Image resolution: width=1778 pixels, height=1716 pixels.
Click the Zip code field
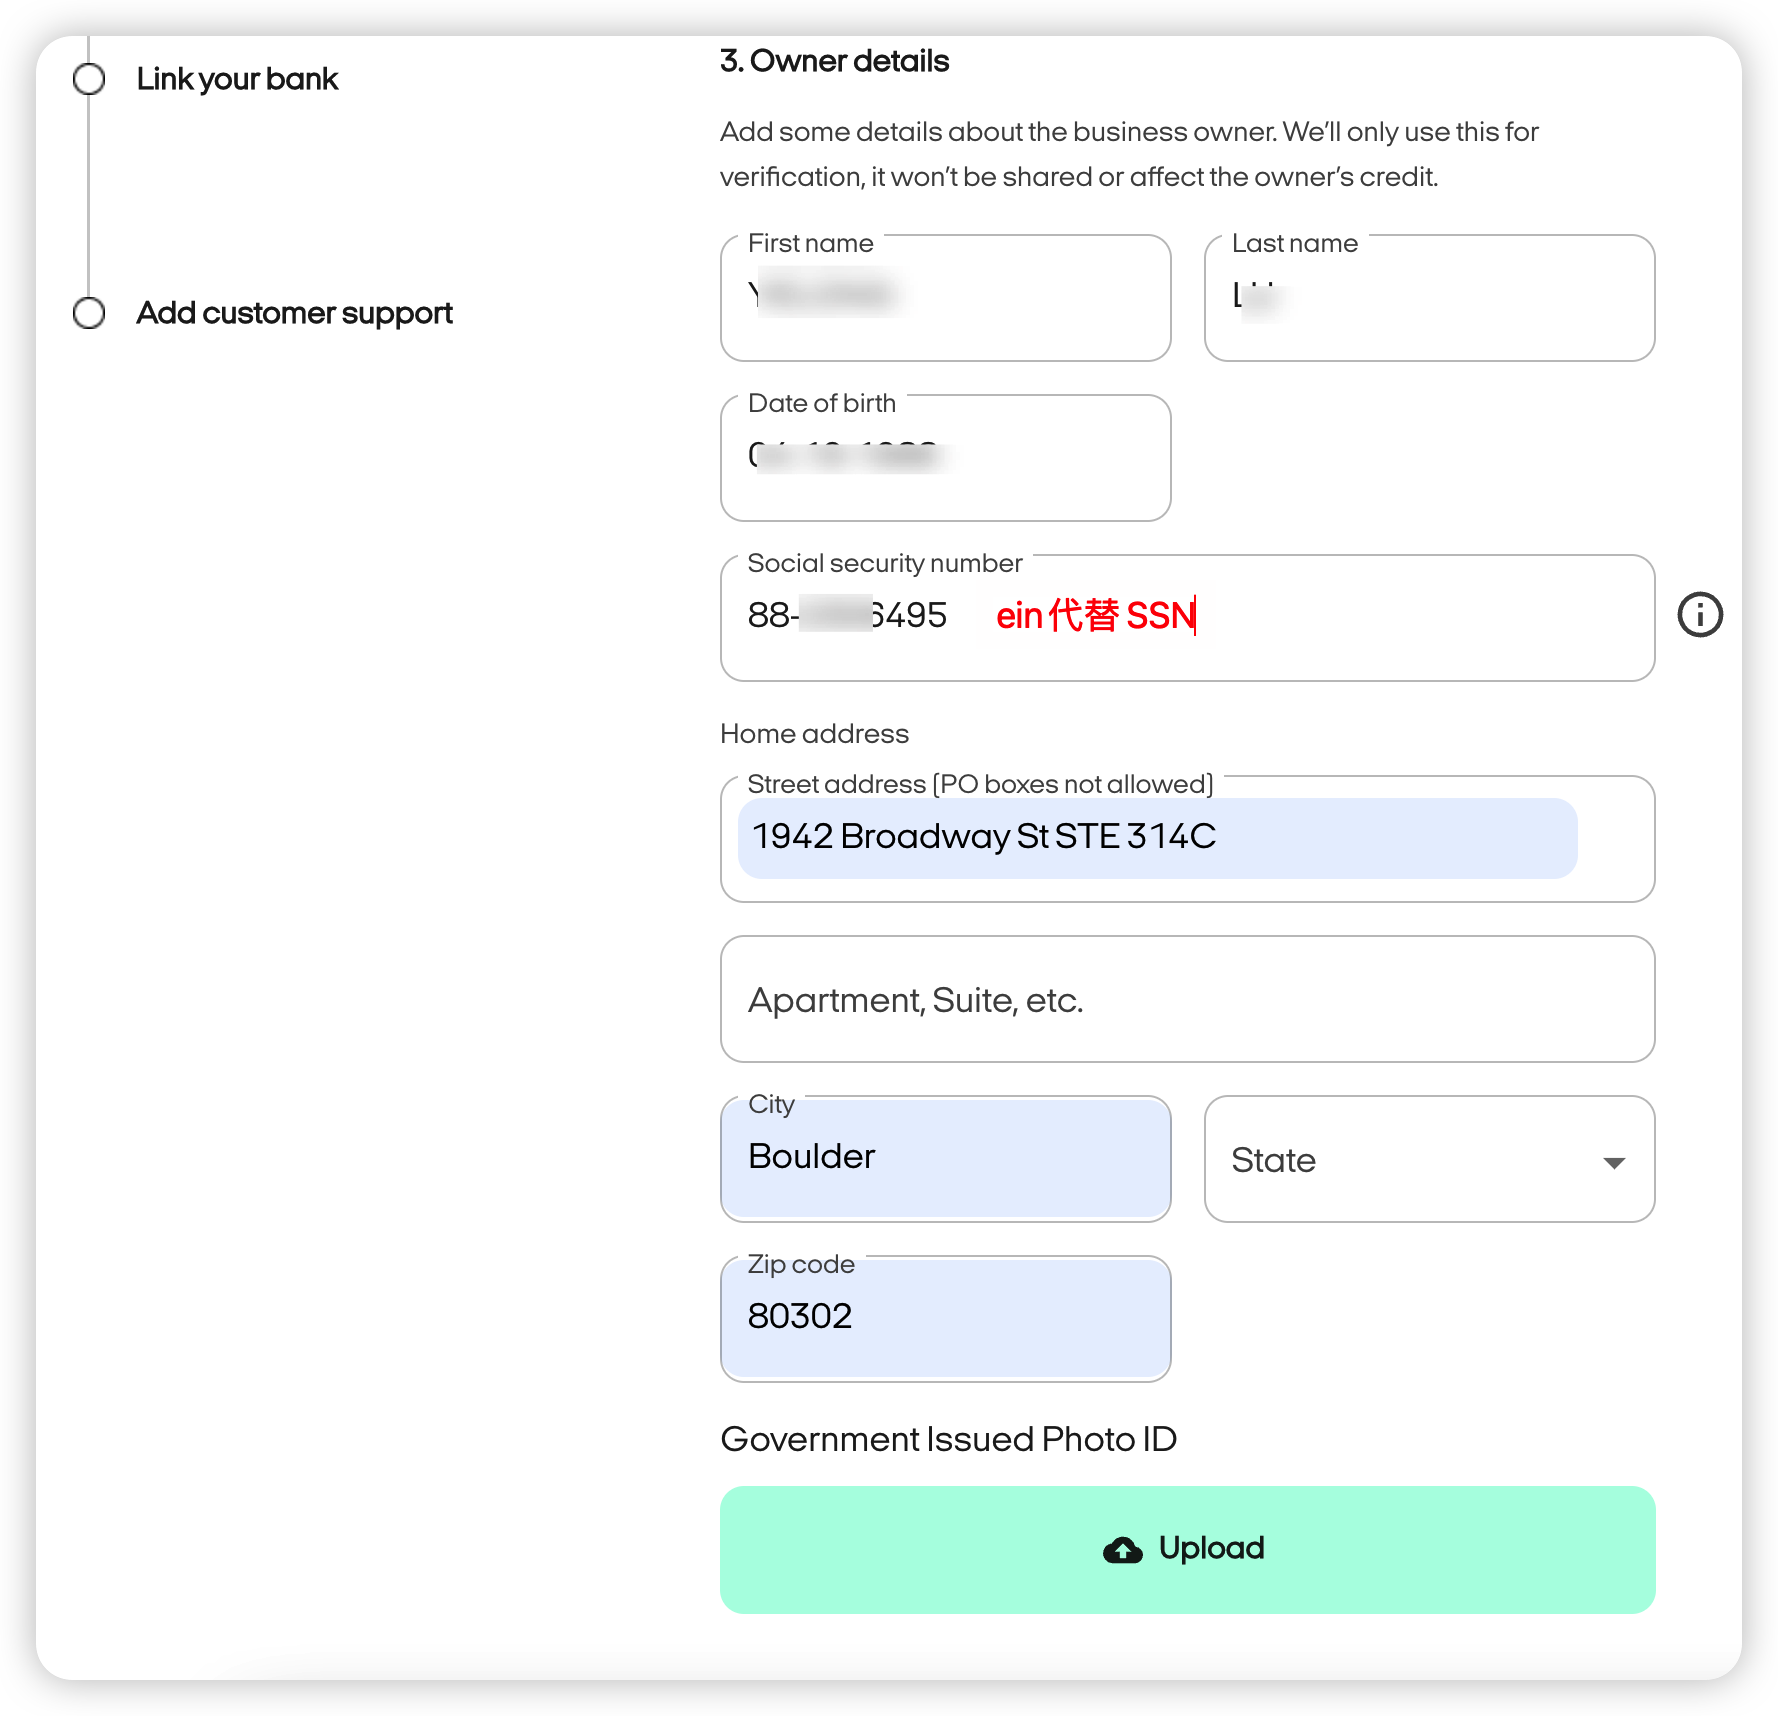point(945,1318)
